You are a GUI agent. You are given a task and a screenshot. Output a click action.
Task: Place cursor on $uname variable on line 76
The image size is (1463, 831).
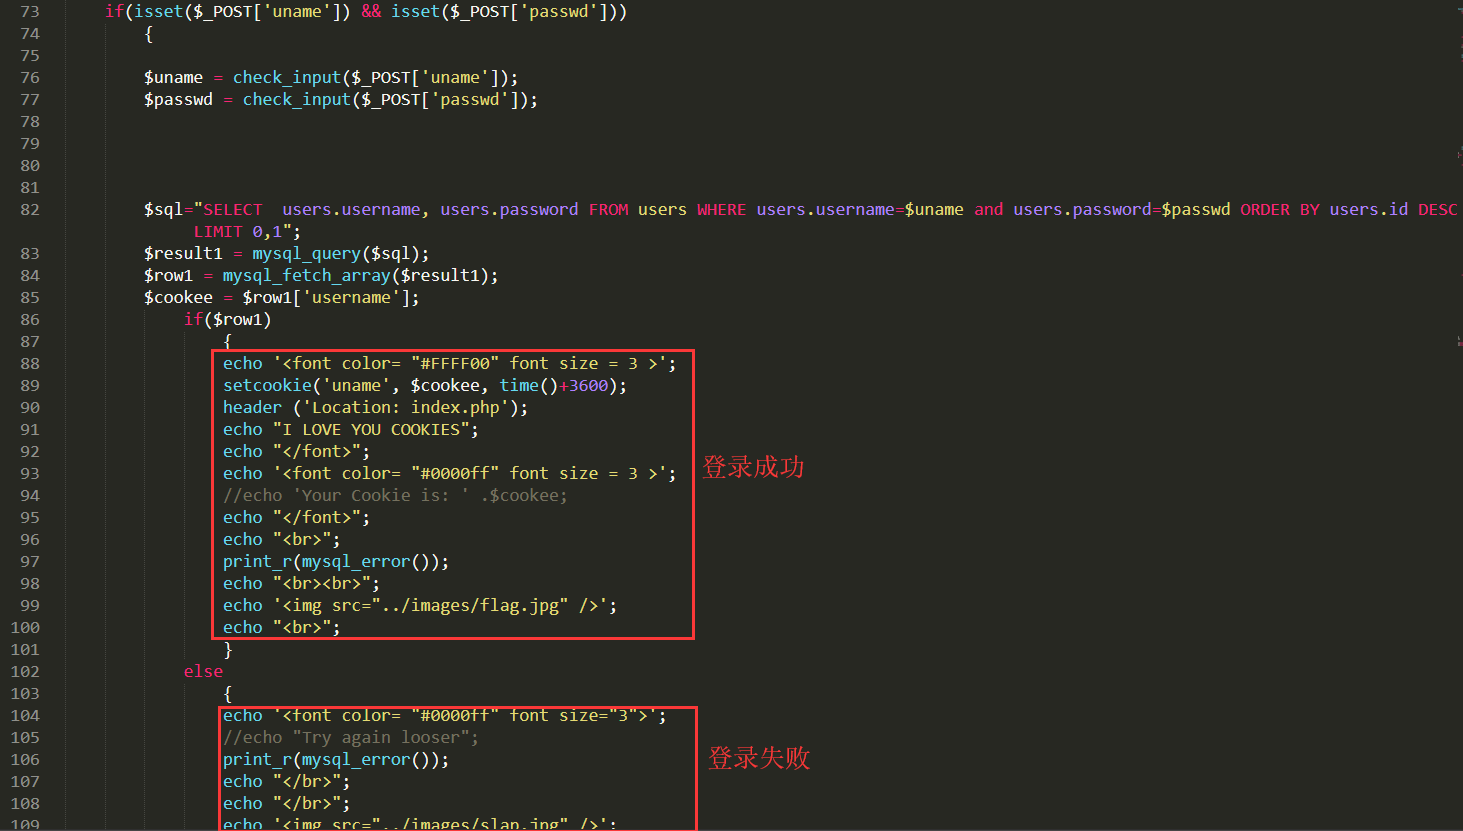173,78
